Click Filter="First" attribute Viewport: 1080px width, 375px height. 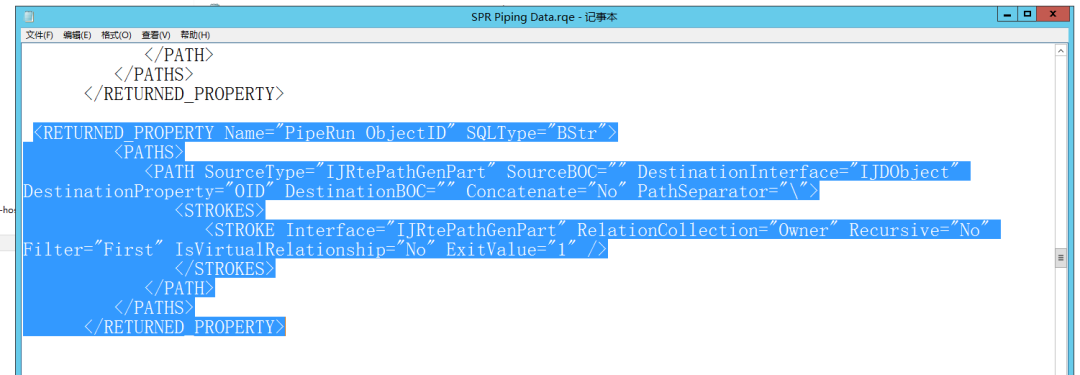click(x=95, y=250)
